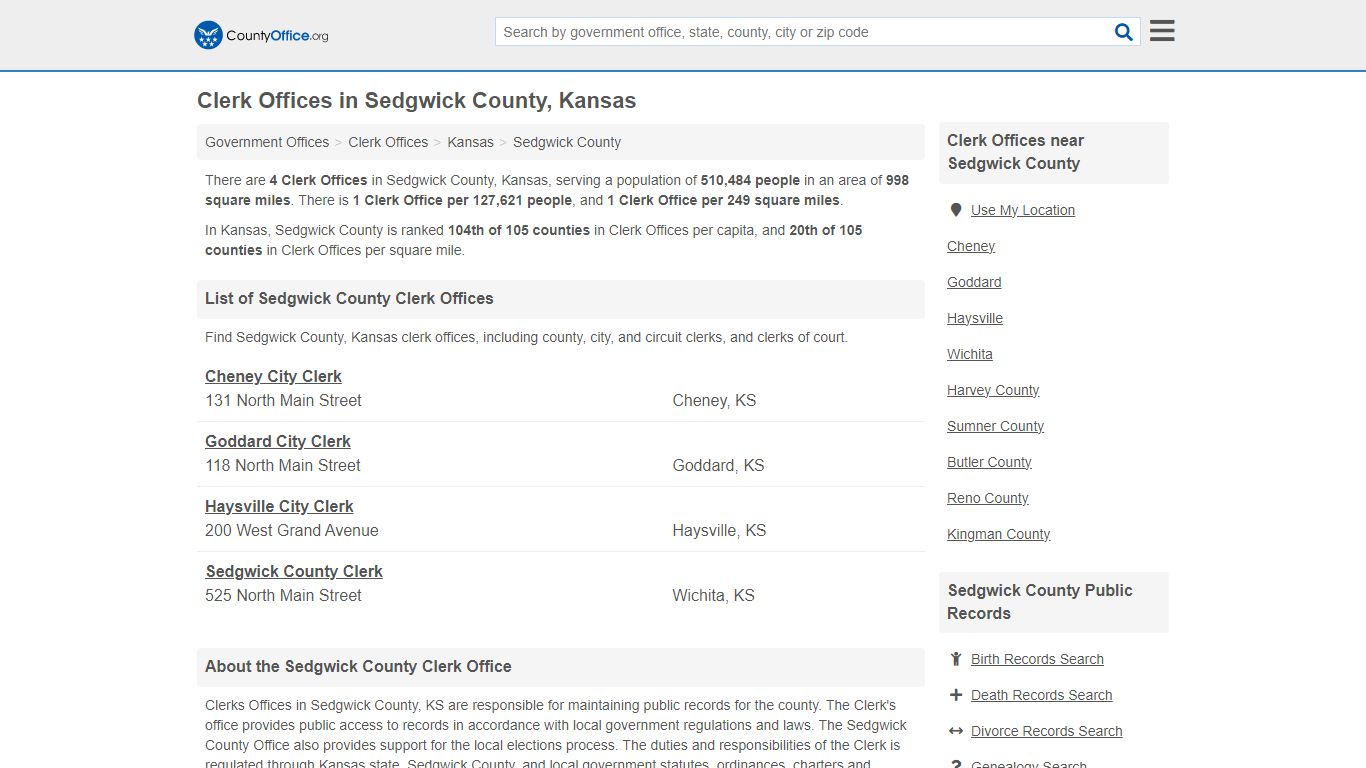The image size is (1366, 768).
Task: Click List of Sedgwick County Clerk Offices heading
Action: 349,298
